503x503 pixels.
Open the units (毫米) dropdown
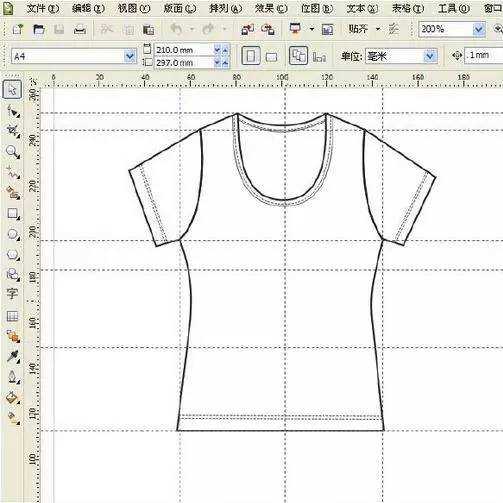tap(430, 56)
